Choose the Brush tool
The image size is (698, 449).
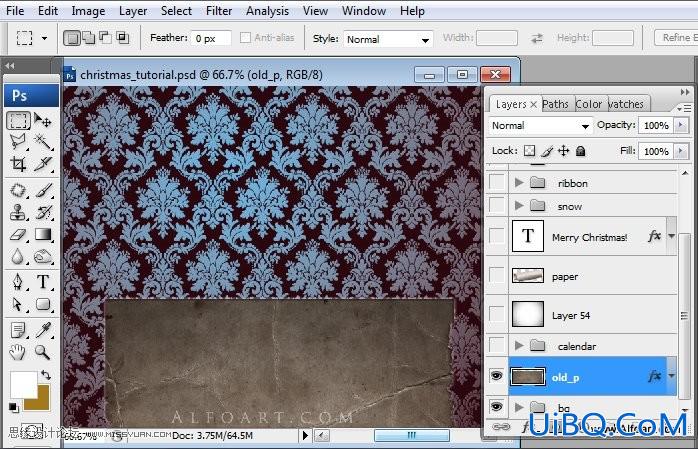click(43, 190)
